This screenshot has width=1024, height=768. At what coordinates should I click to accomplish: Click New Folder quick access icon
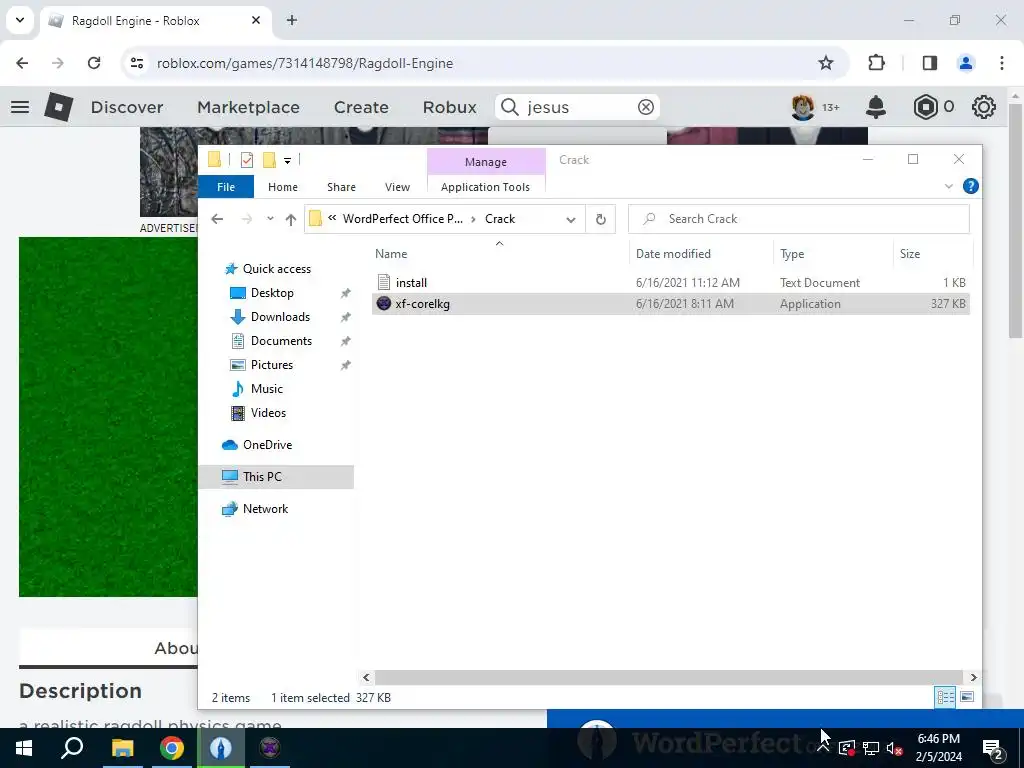pyautogui.click(x=269, y=159)
